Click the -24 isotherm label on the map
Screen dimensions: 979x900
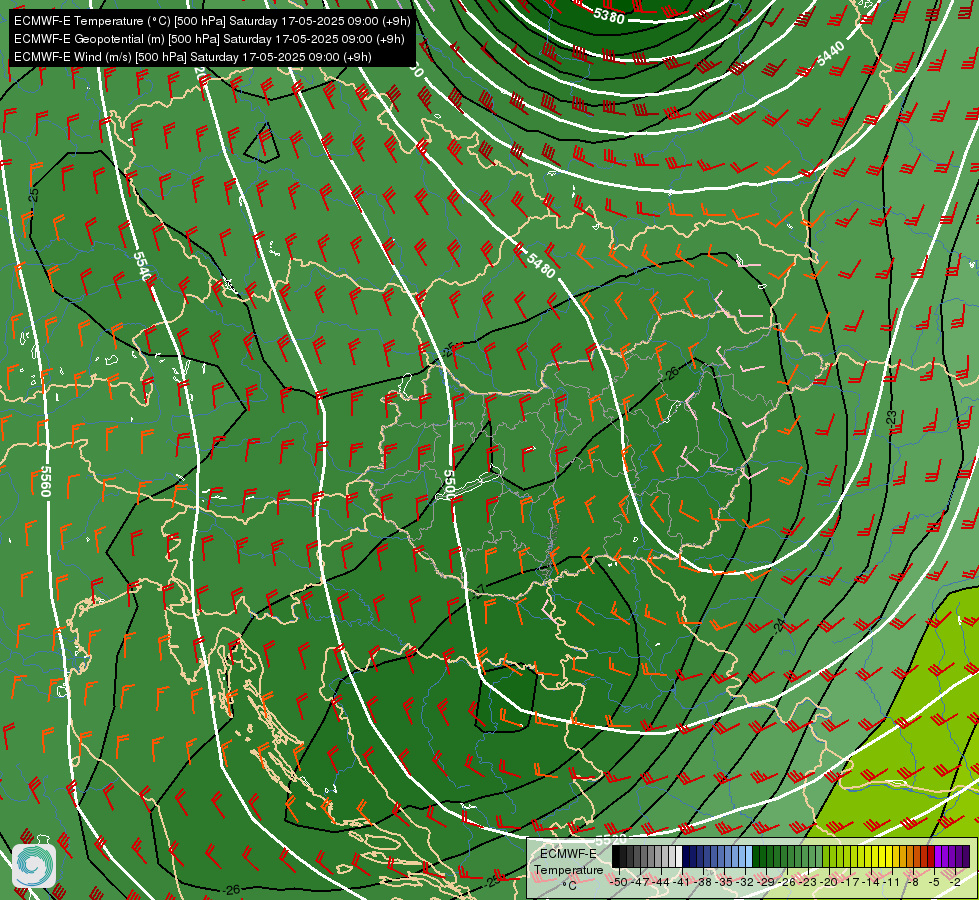(779, 625)
